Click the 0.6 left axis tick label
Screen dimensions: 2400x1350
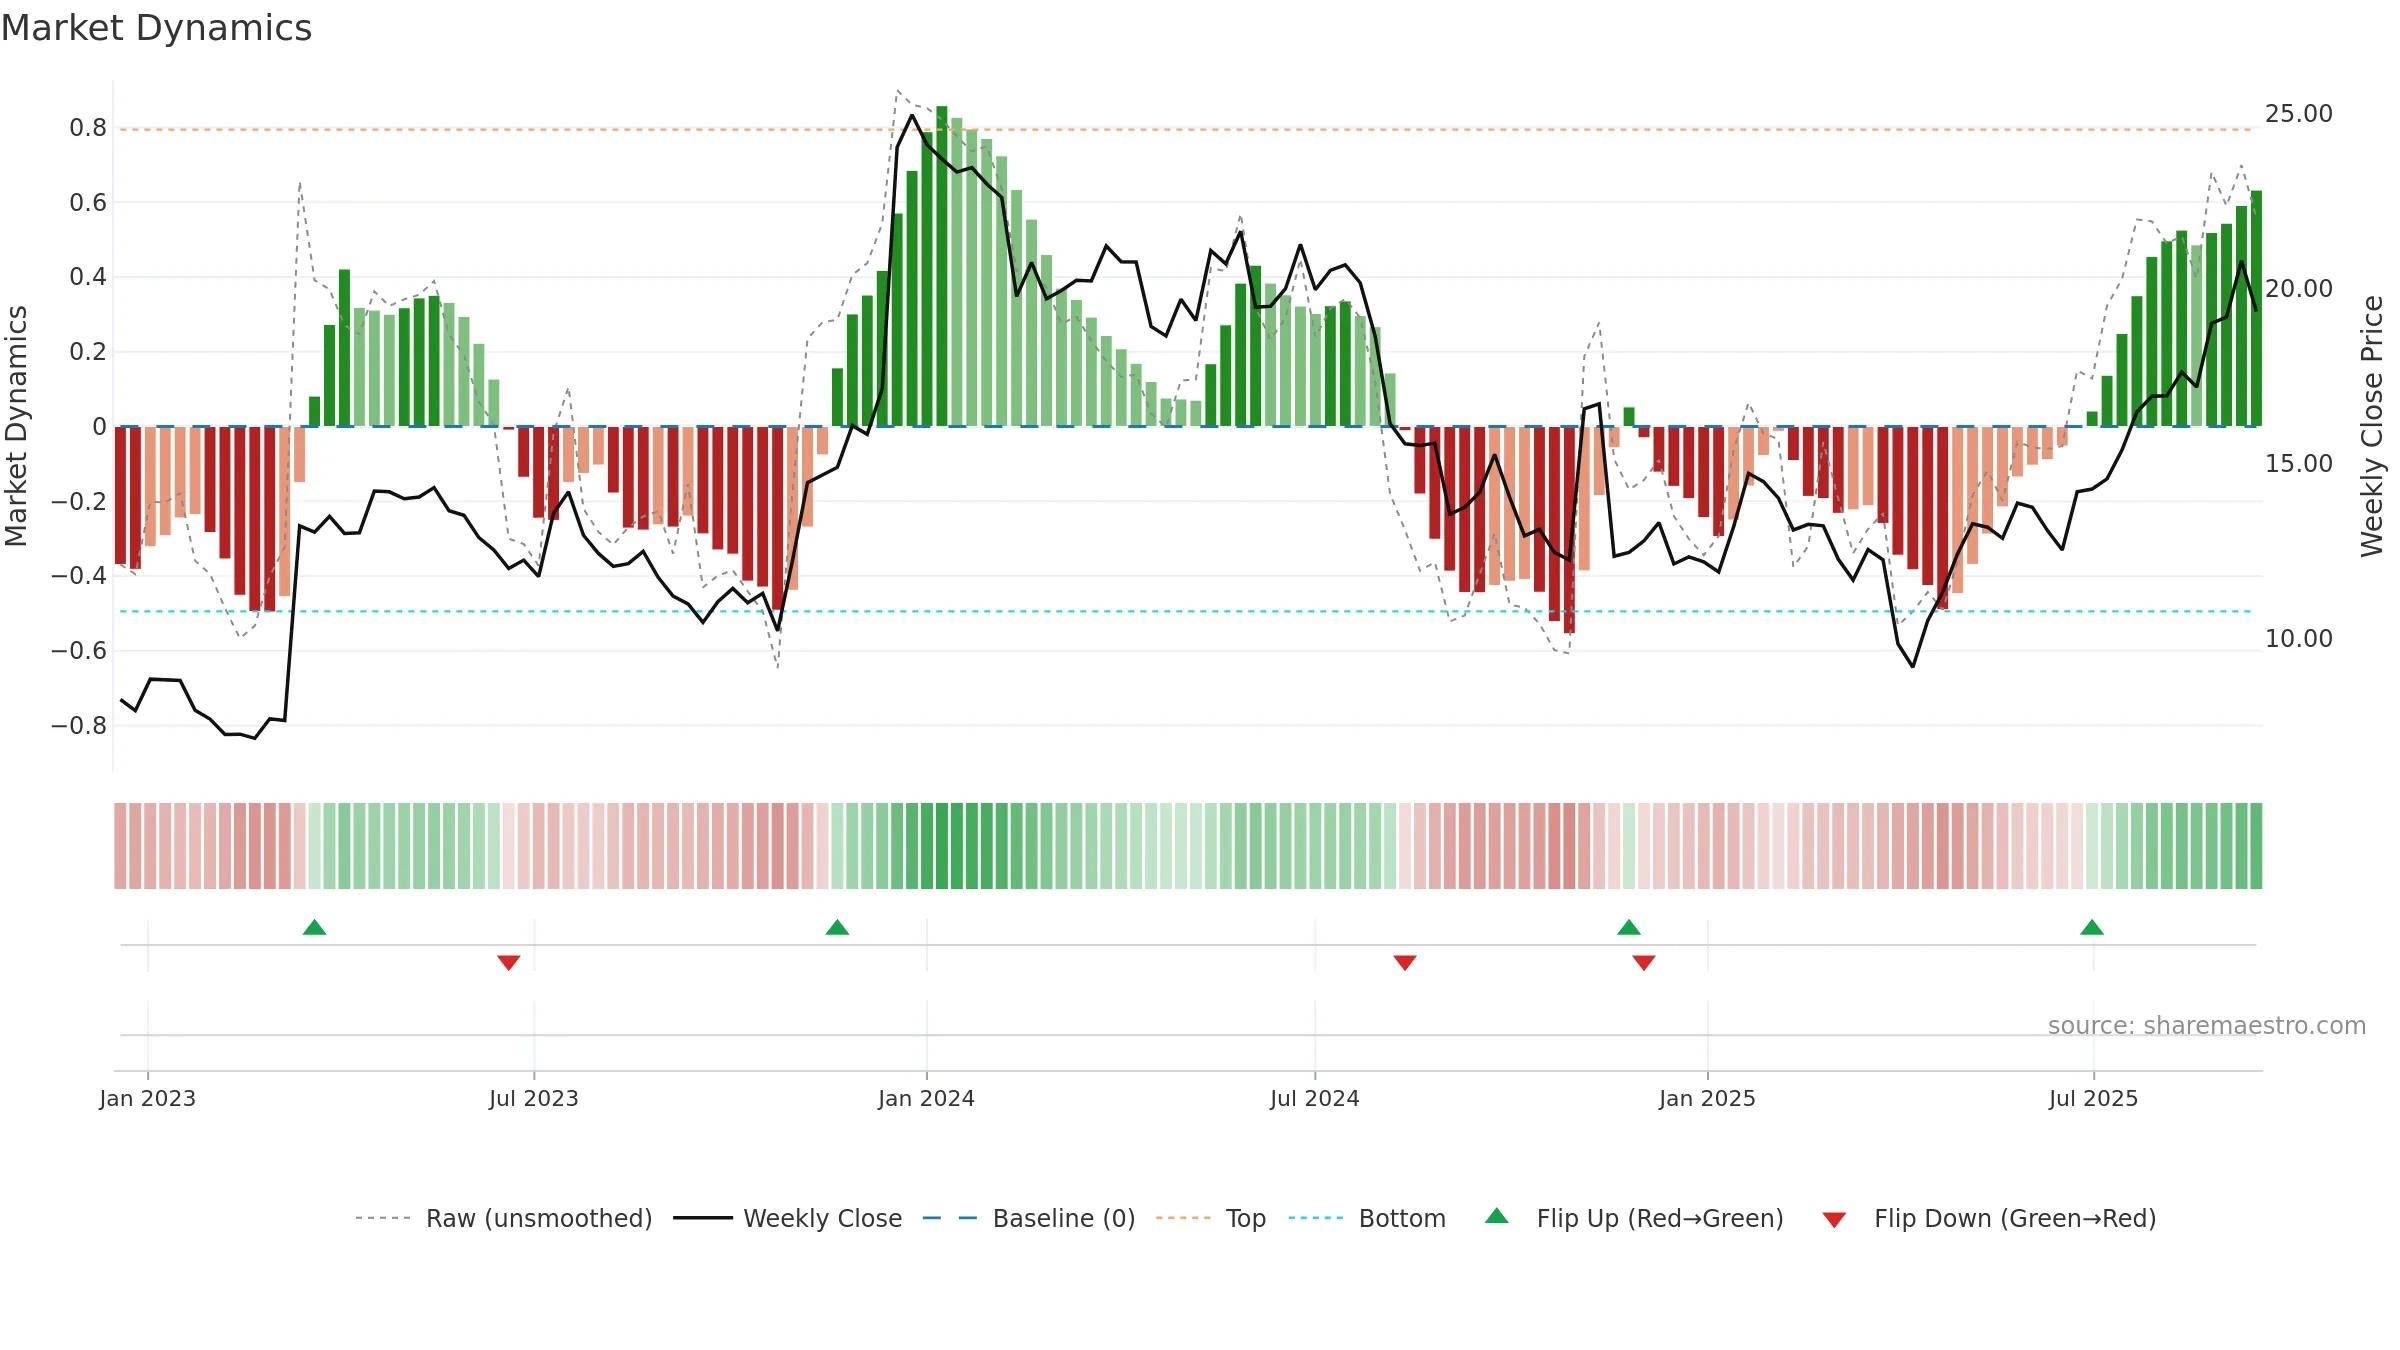click(88, 203)
